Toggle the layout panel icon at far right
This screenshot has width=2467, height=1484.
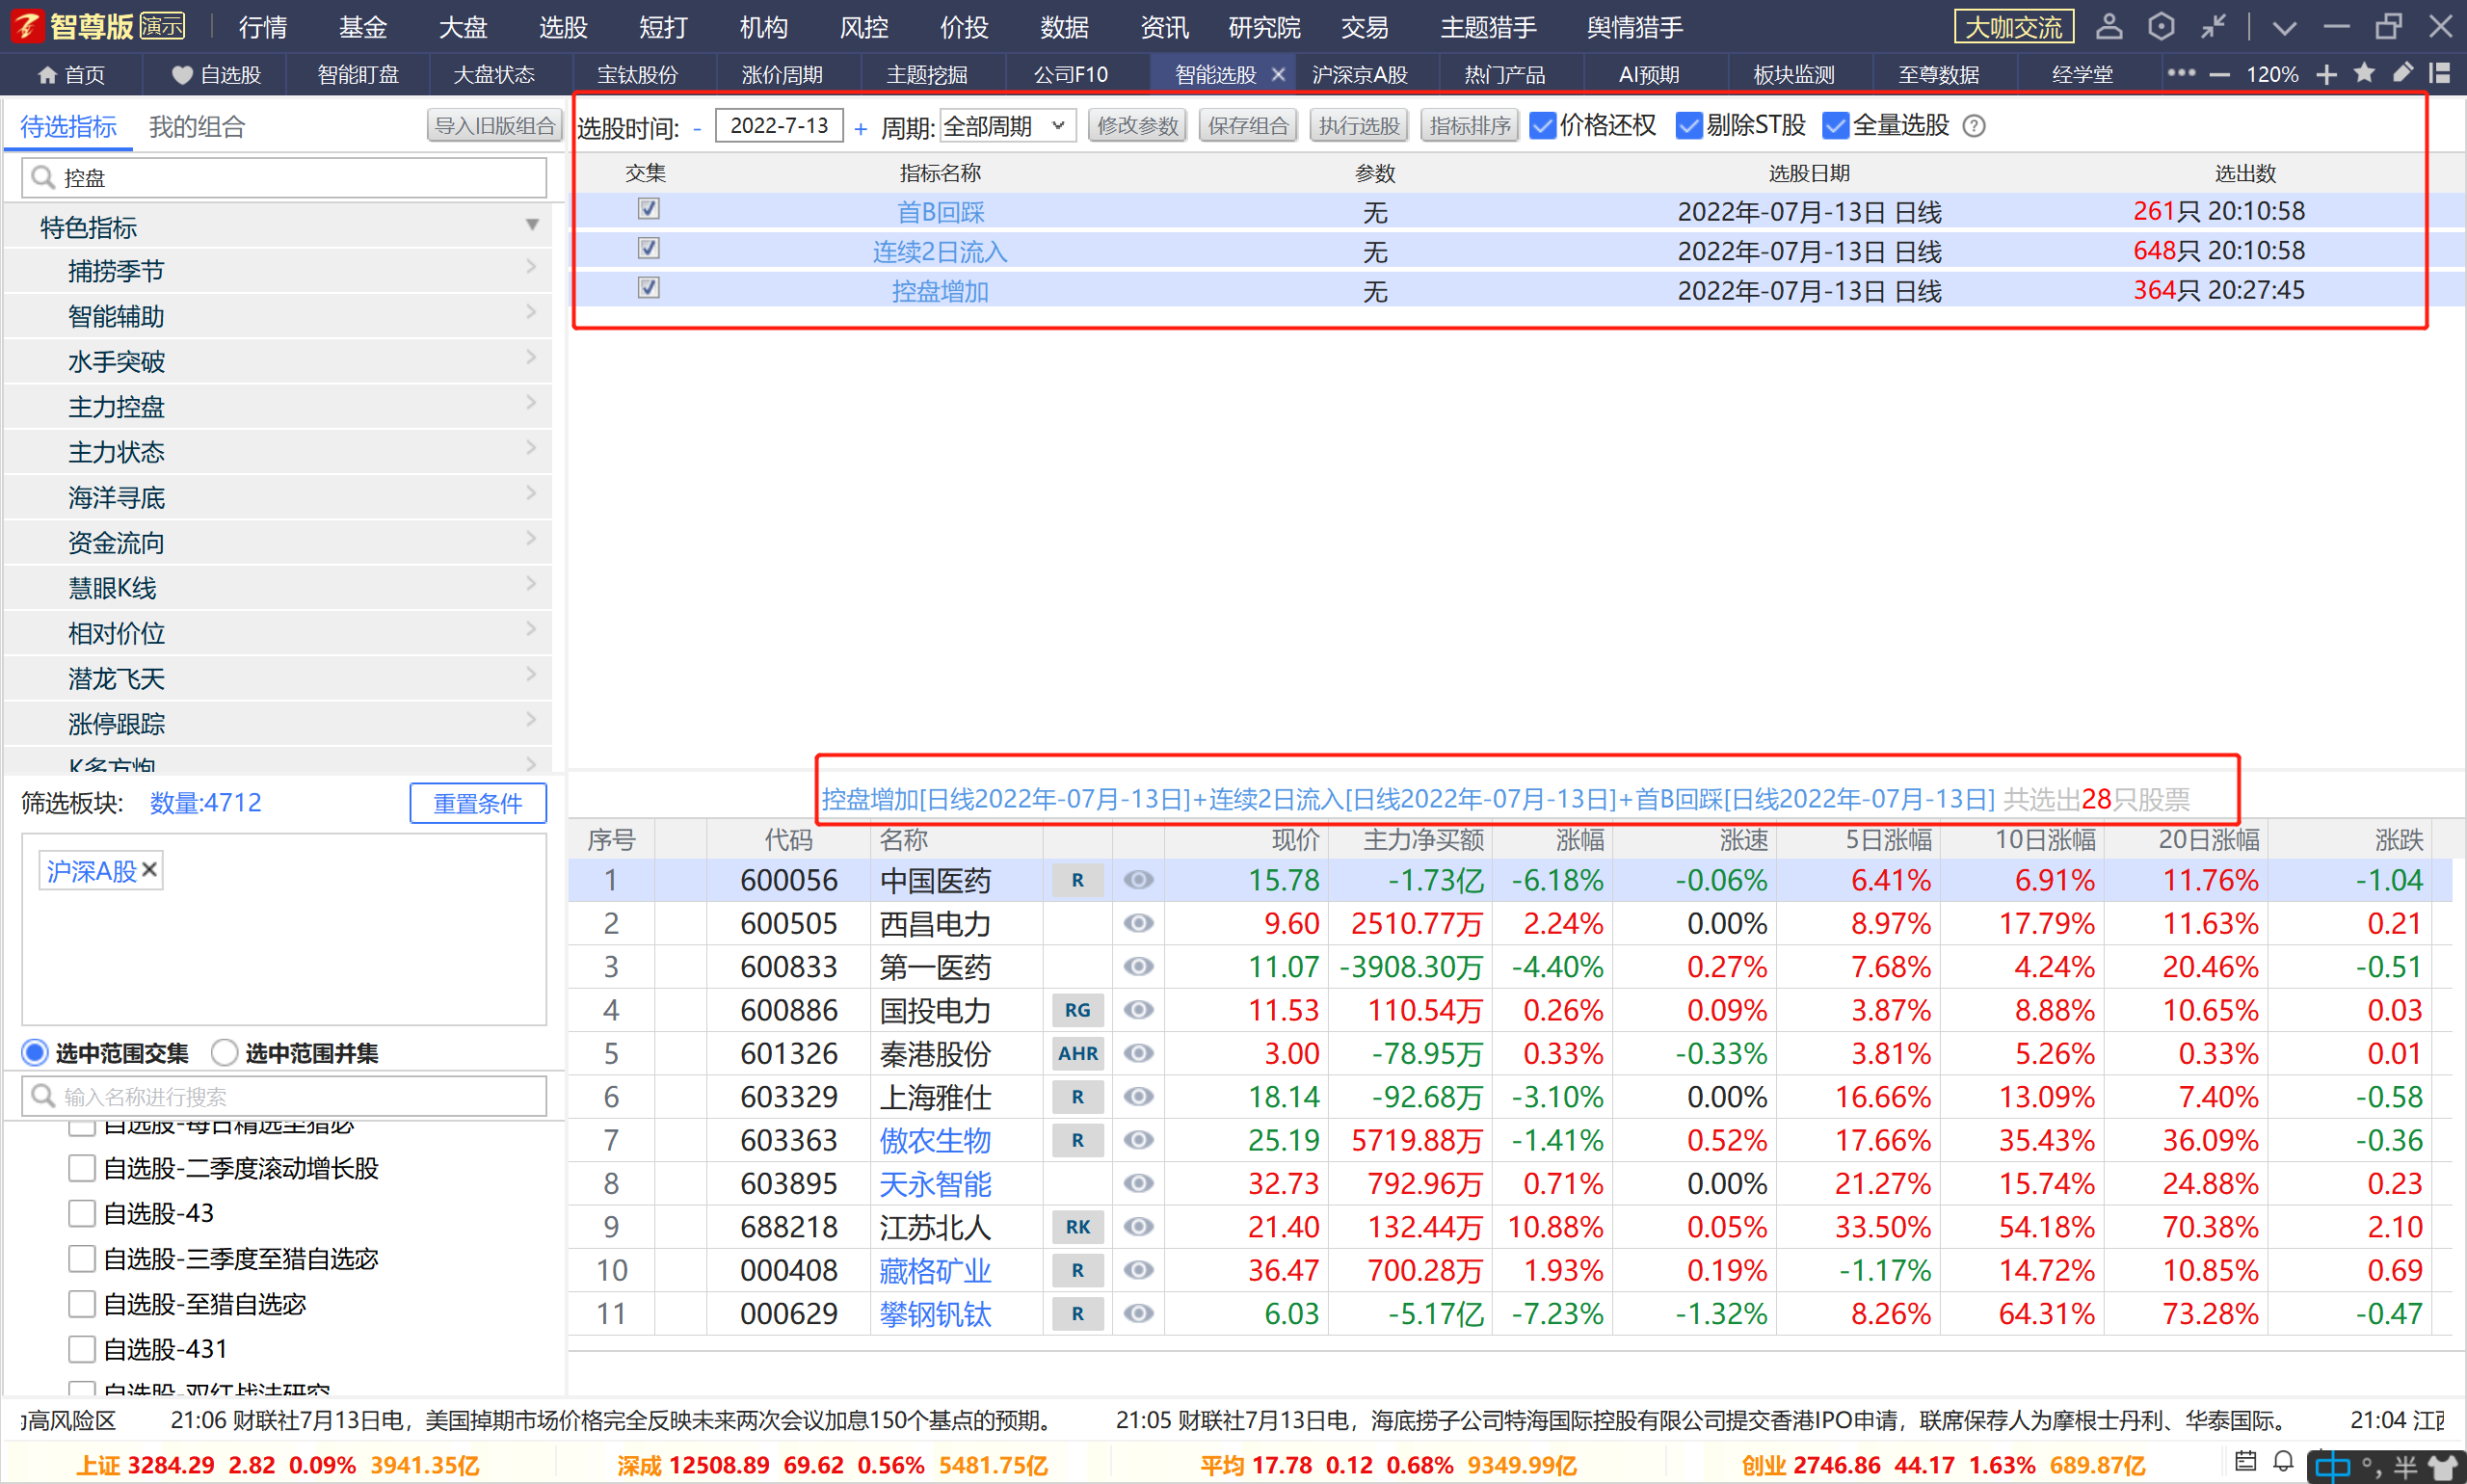coord(2440,73)
